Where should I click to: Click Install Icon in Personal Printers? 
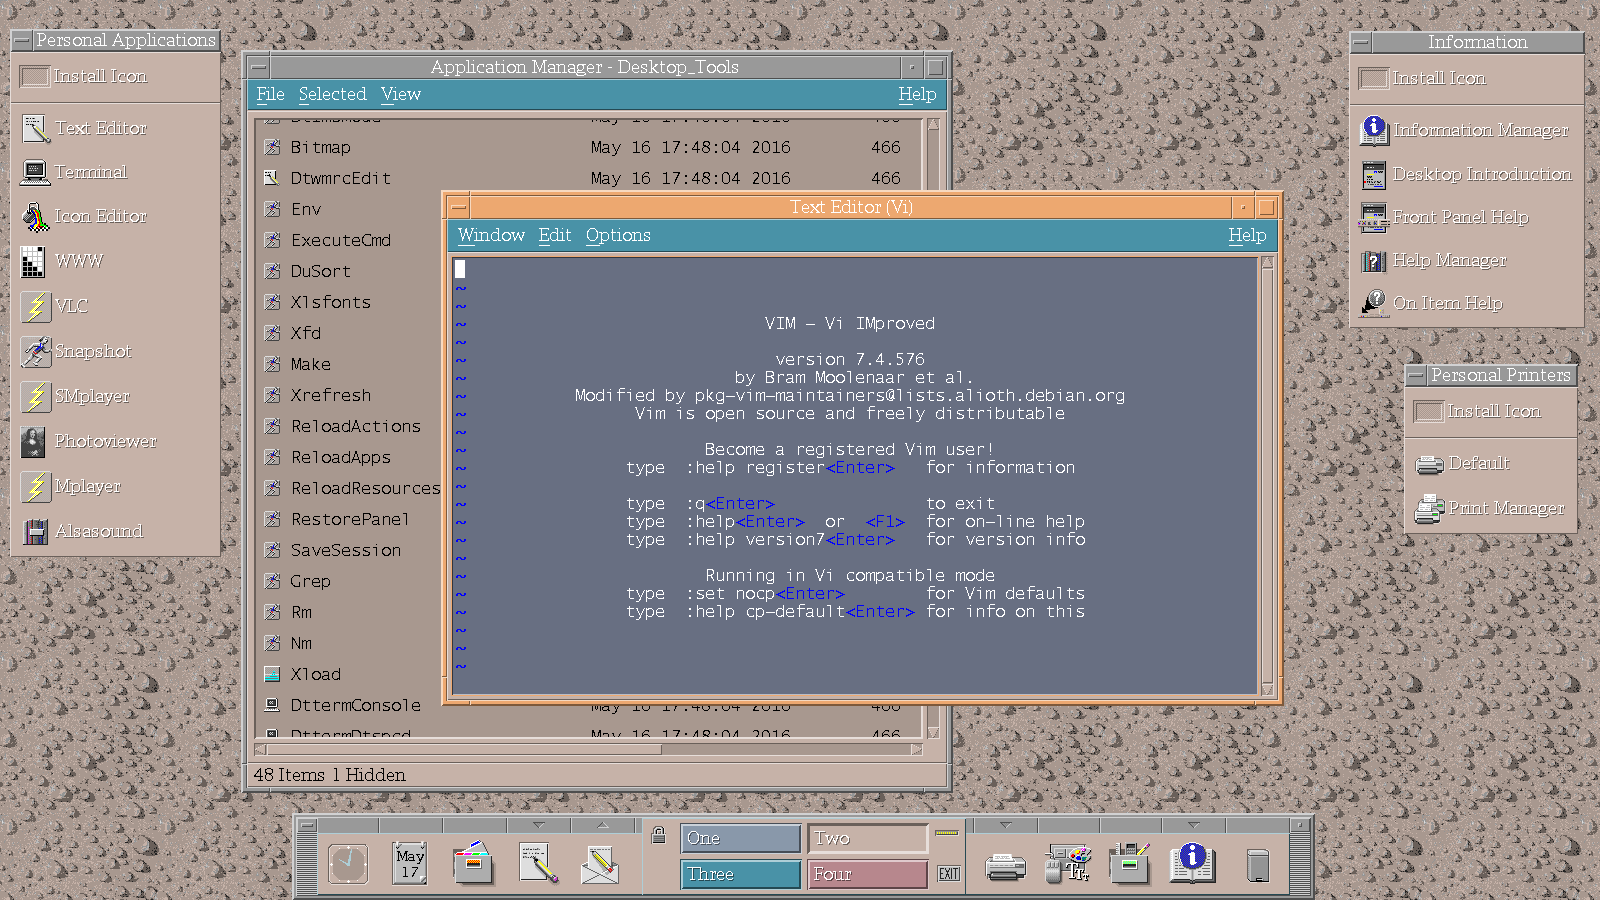tap(1478, 411)
